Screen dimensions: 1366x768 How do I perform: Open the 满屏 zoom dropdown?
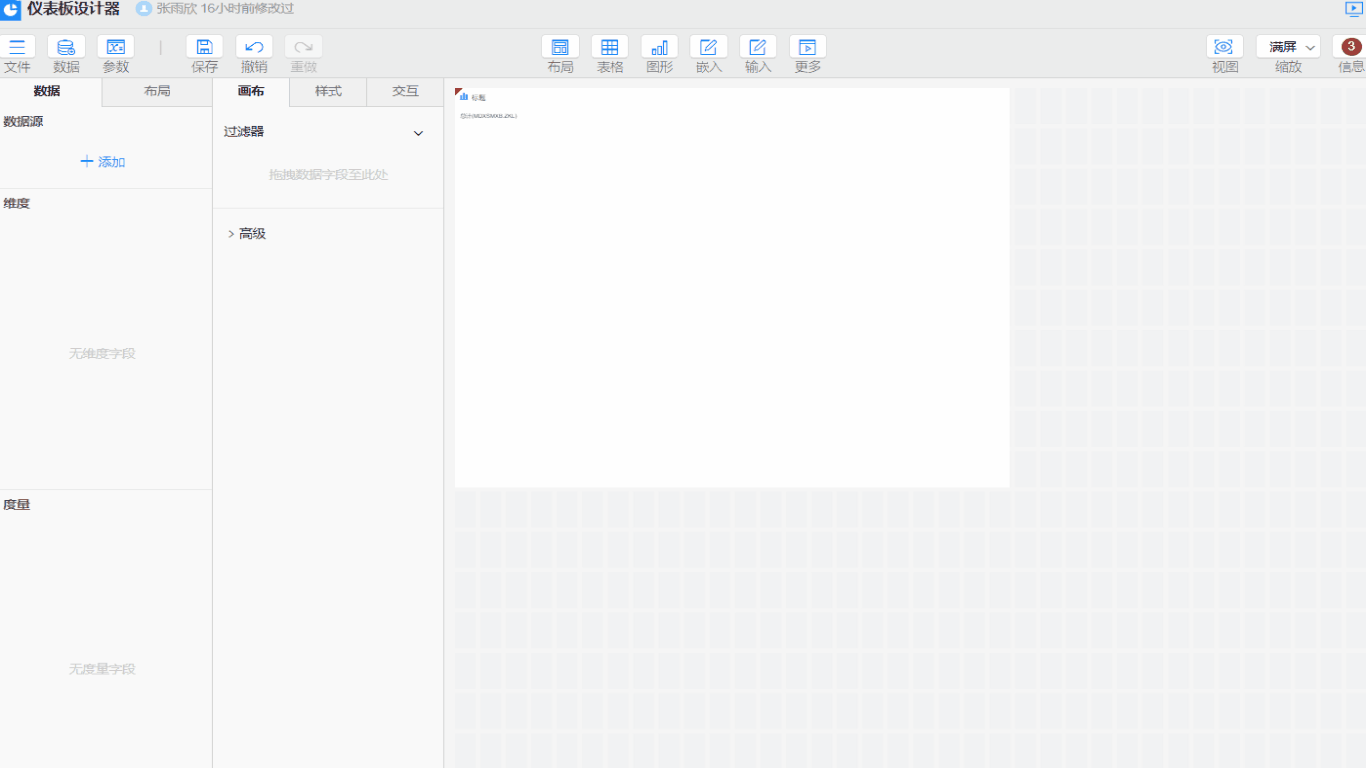click(1288, 47)
